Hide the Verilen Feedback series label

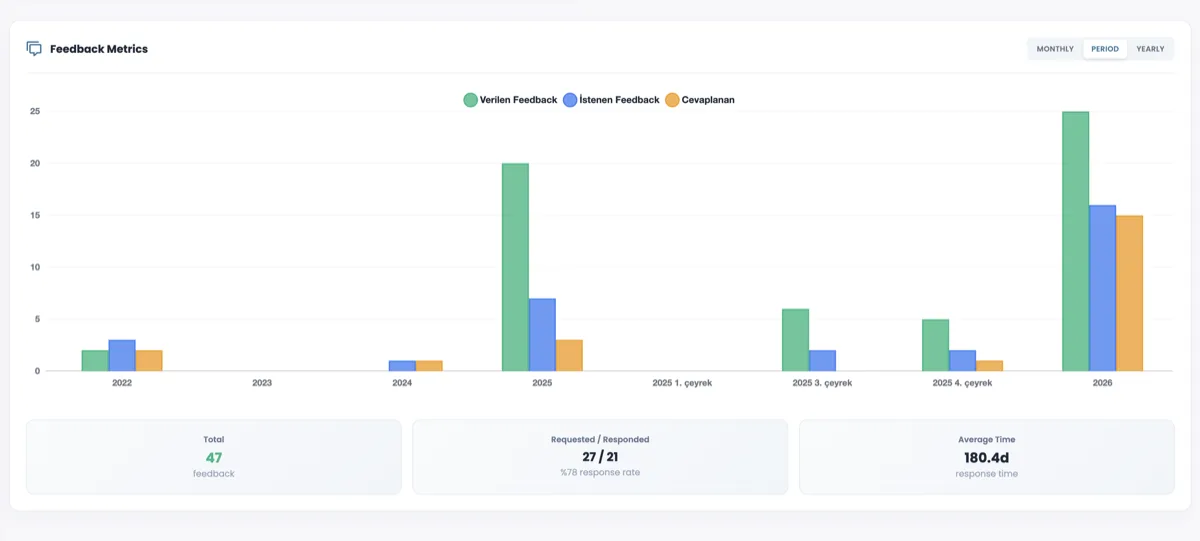click(518, 100)
